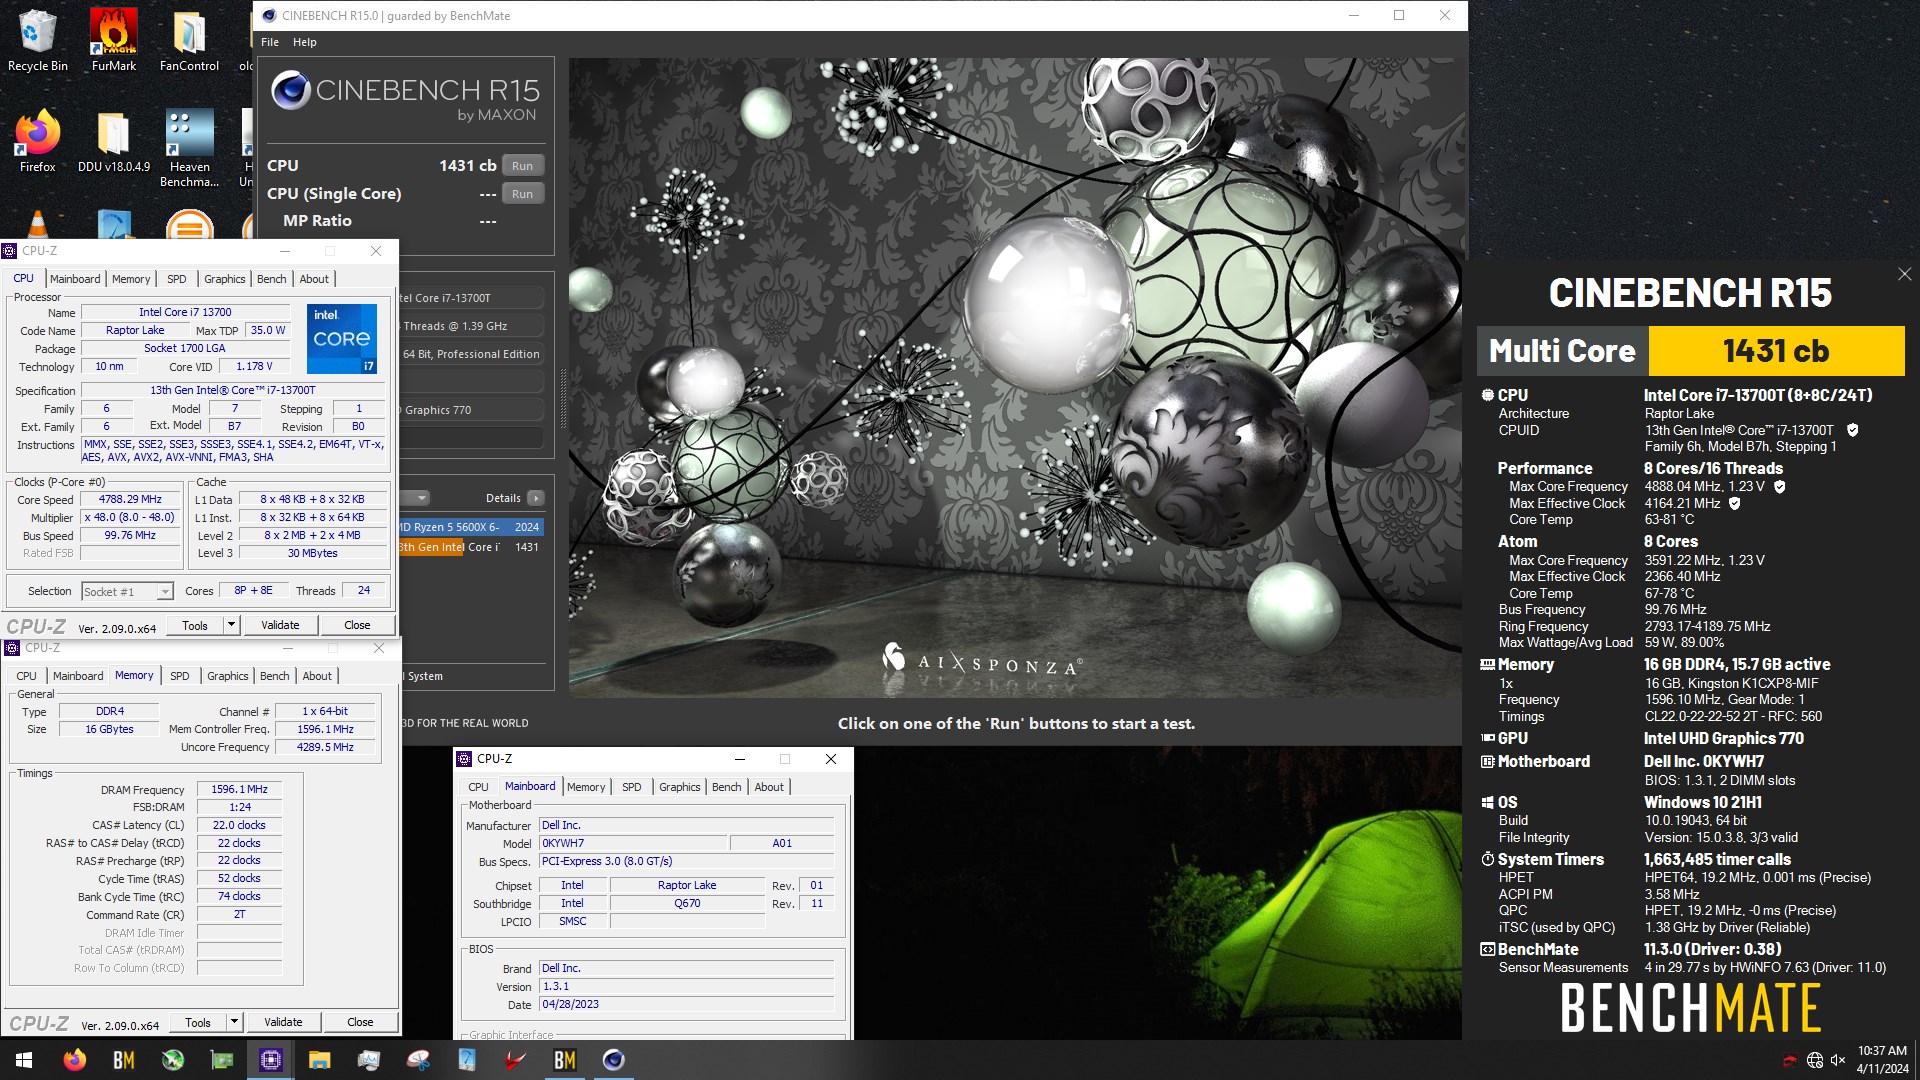Open the Recycle Bin desktop icon
The width and height of the screenshot is (1920, 1080).
pyautogui.click(x=37, y=41)
